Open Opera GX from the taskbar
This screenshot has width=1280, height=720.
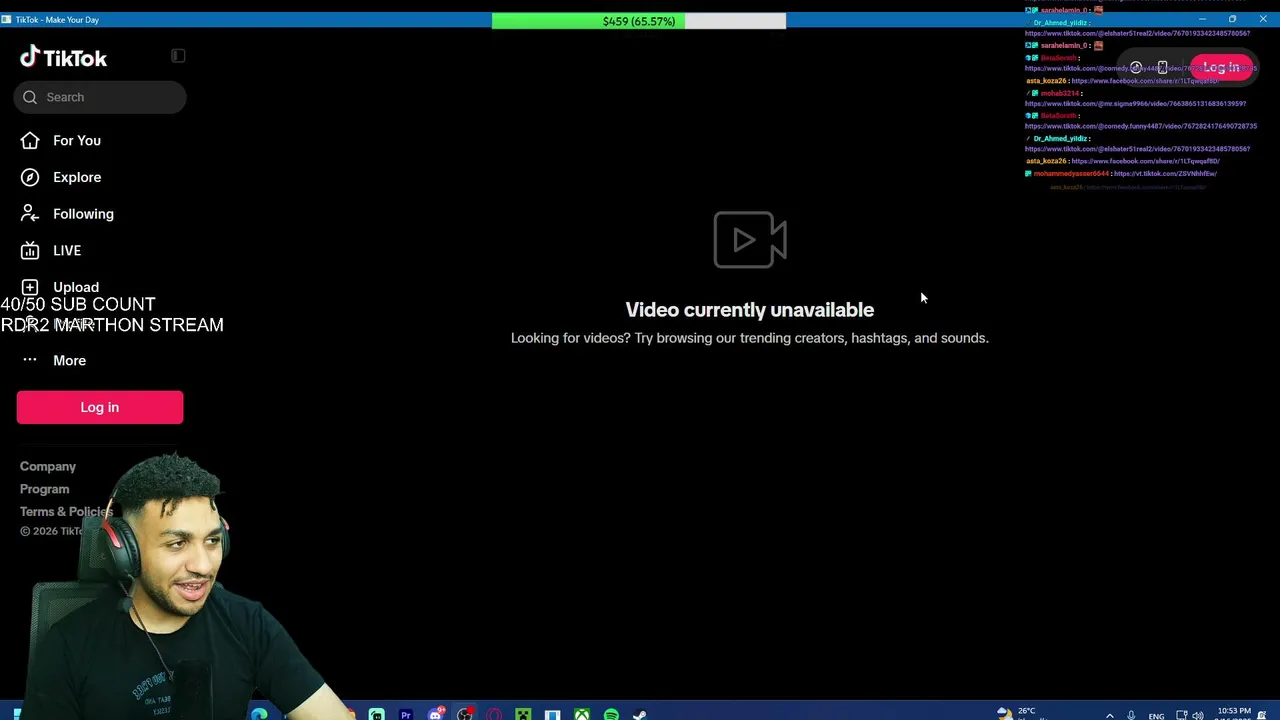click(494, 714)
